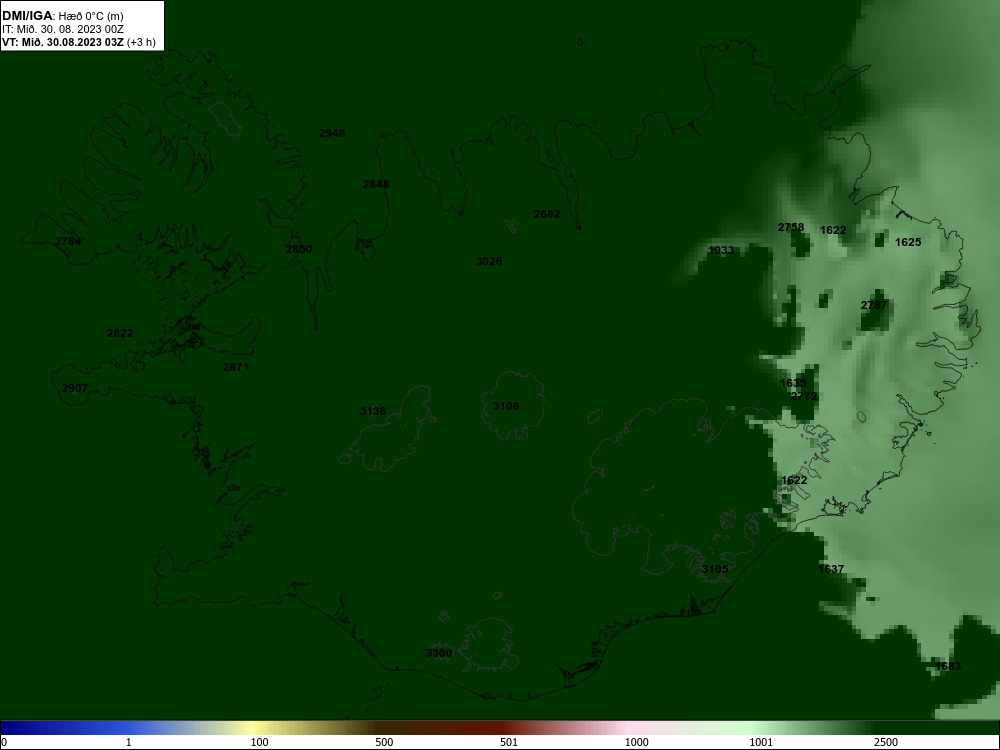Click the 1933 value at the light-green edge
Viewport: 1000px width, 750px height.
click(x=721, y=250)
